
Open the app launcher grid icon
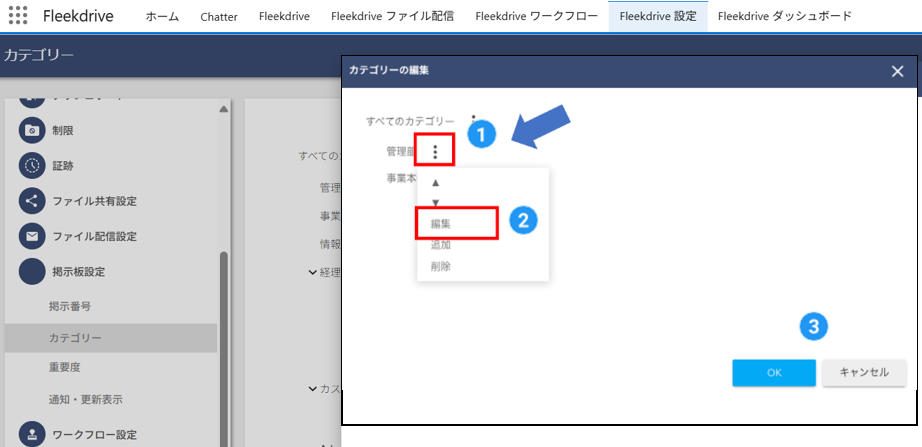19,16
